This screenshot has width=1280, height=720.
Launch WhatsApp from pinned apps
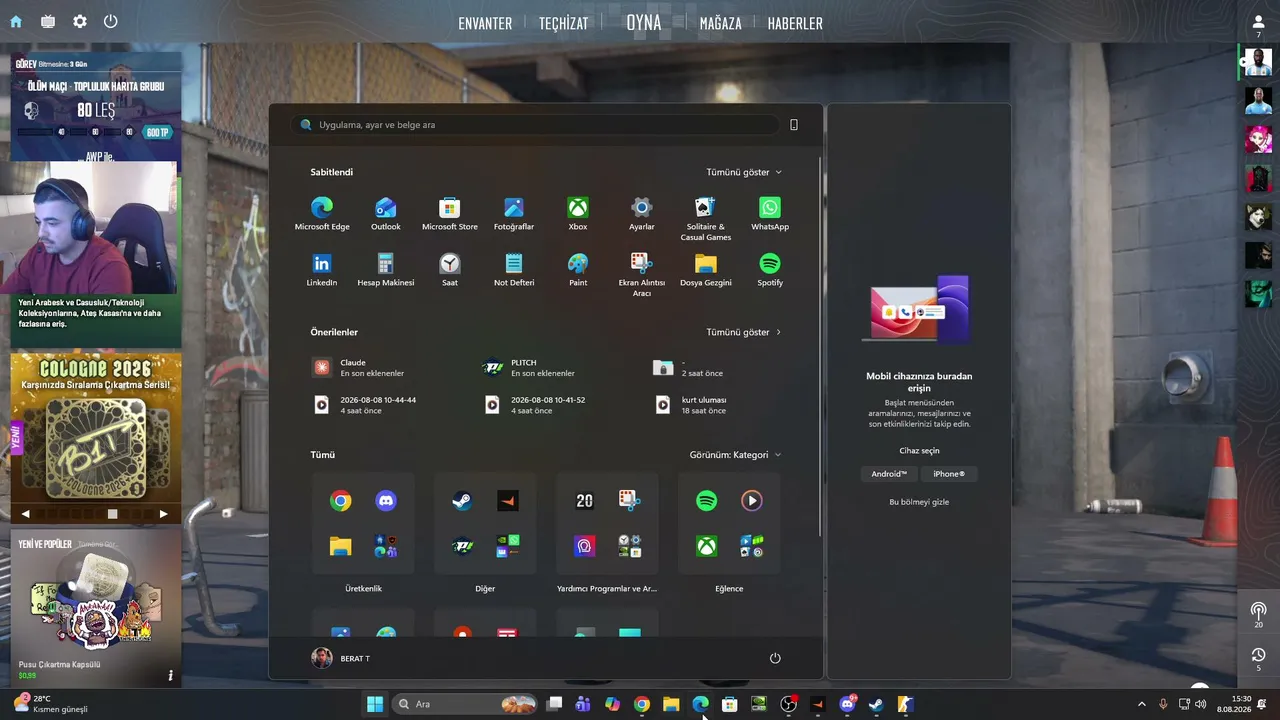pyautogui.click(x=770, y=214)
